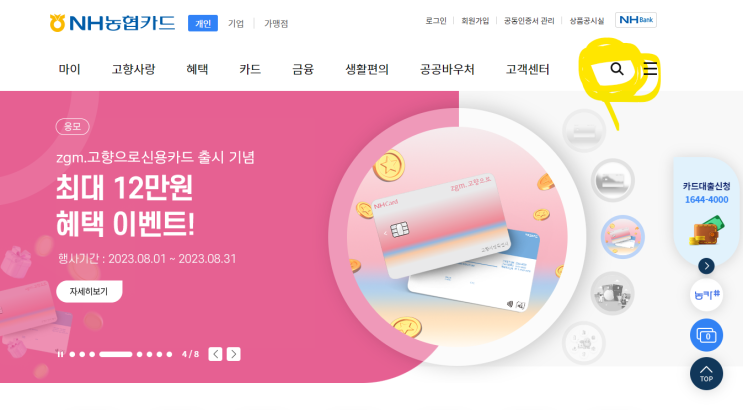This screenshot has width=743, height=410.
Task: Select 개인 customer type tab
Action: pos(203,23)
